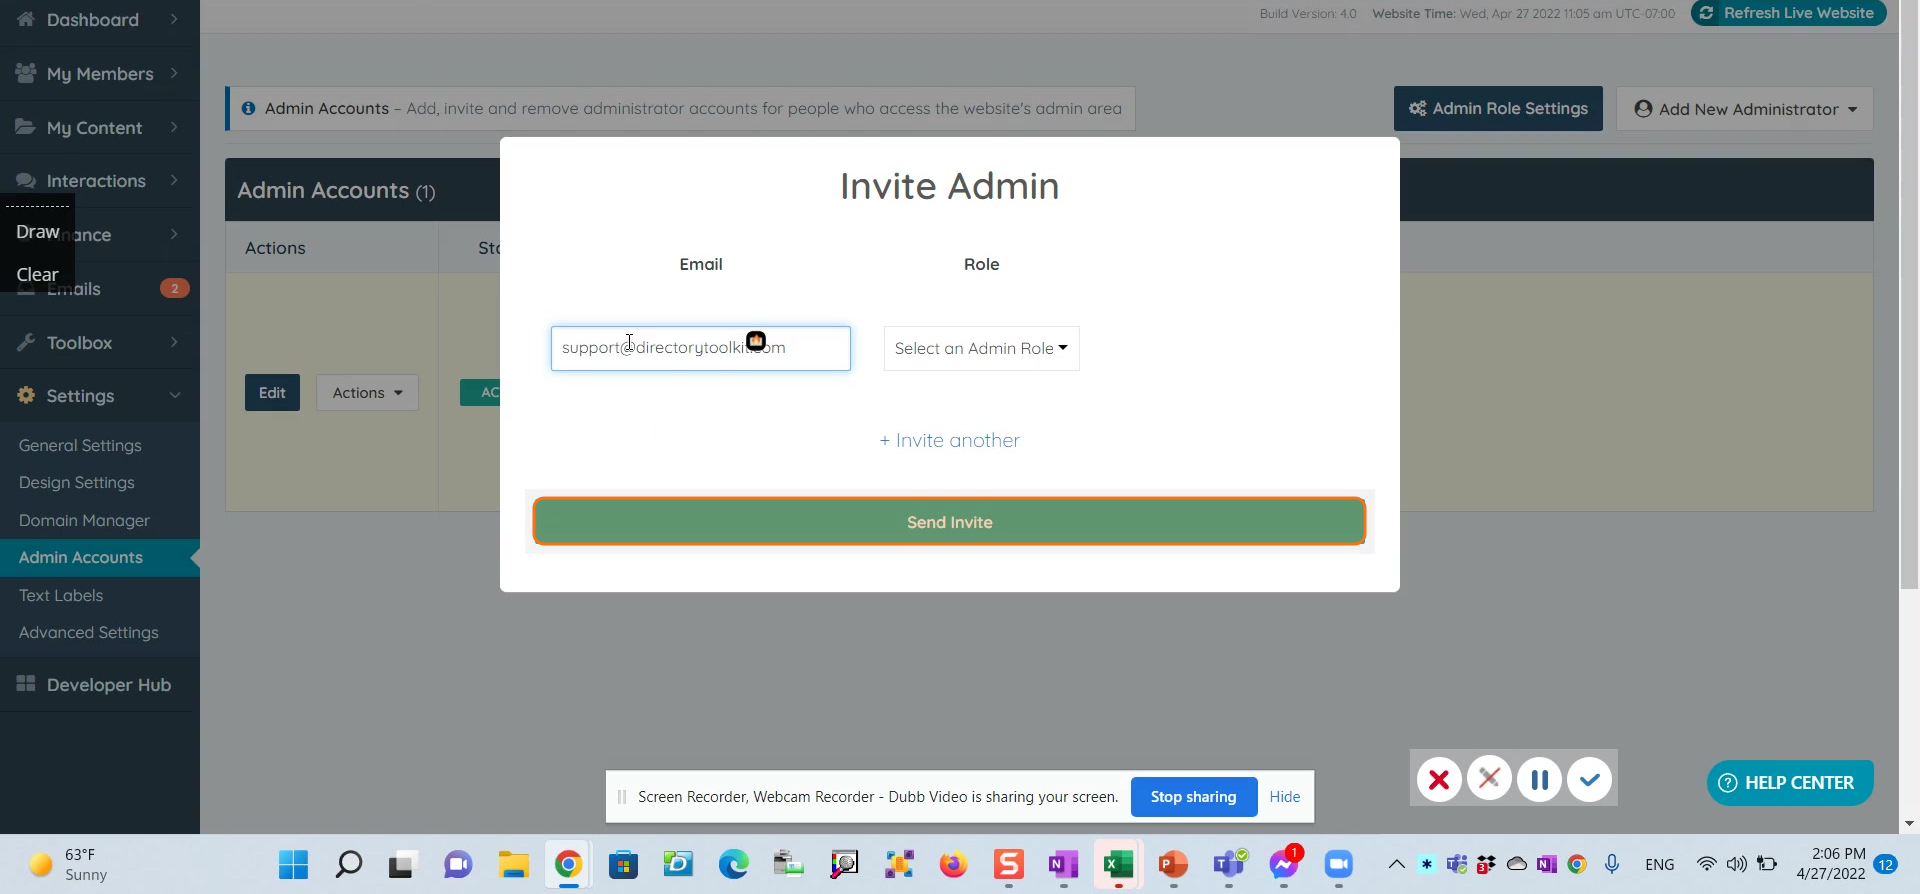Expand the Interactions sidebar menu
Image resolution: width=1920 pixels, height=894 pixels.
point(100,181)
